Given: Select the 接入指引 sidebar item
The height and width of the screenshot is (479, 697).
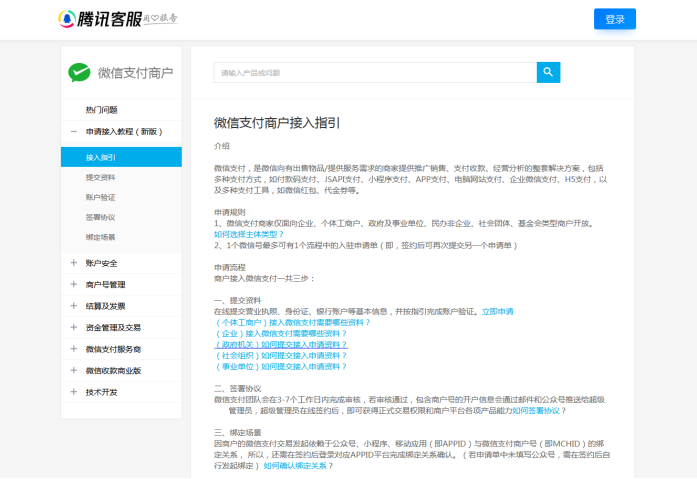Looking at the screenshot, I should coord(121,157).
